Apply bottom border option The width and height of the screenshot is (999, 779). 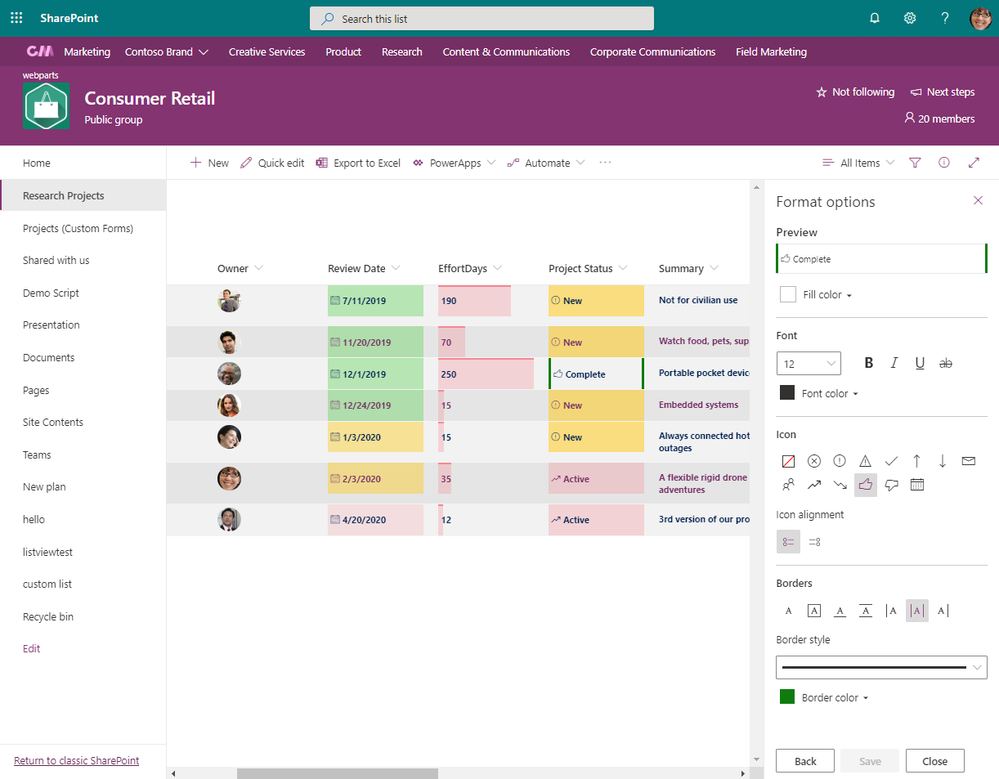[840, 611]
